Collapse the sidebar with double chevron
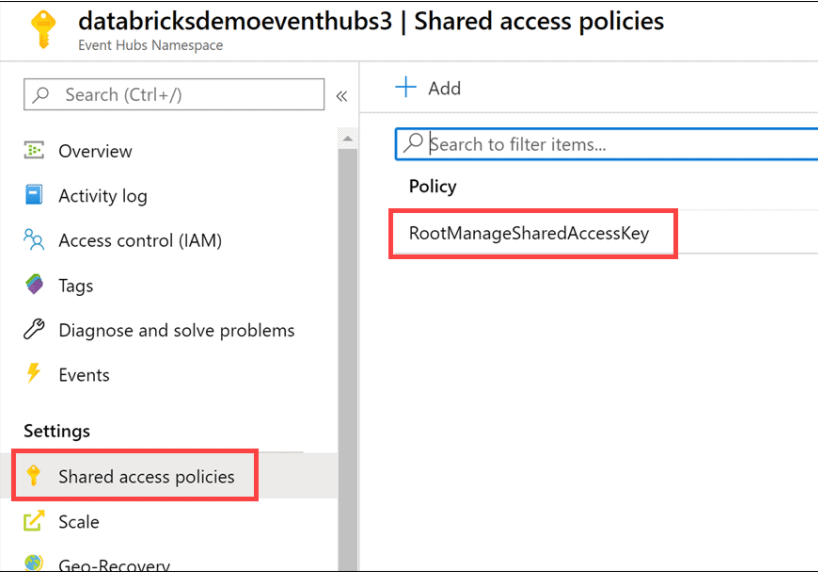 [341, 96]
